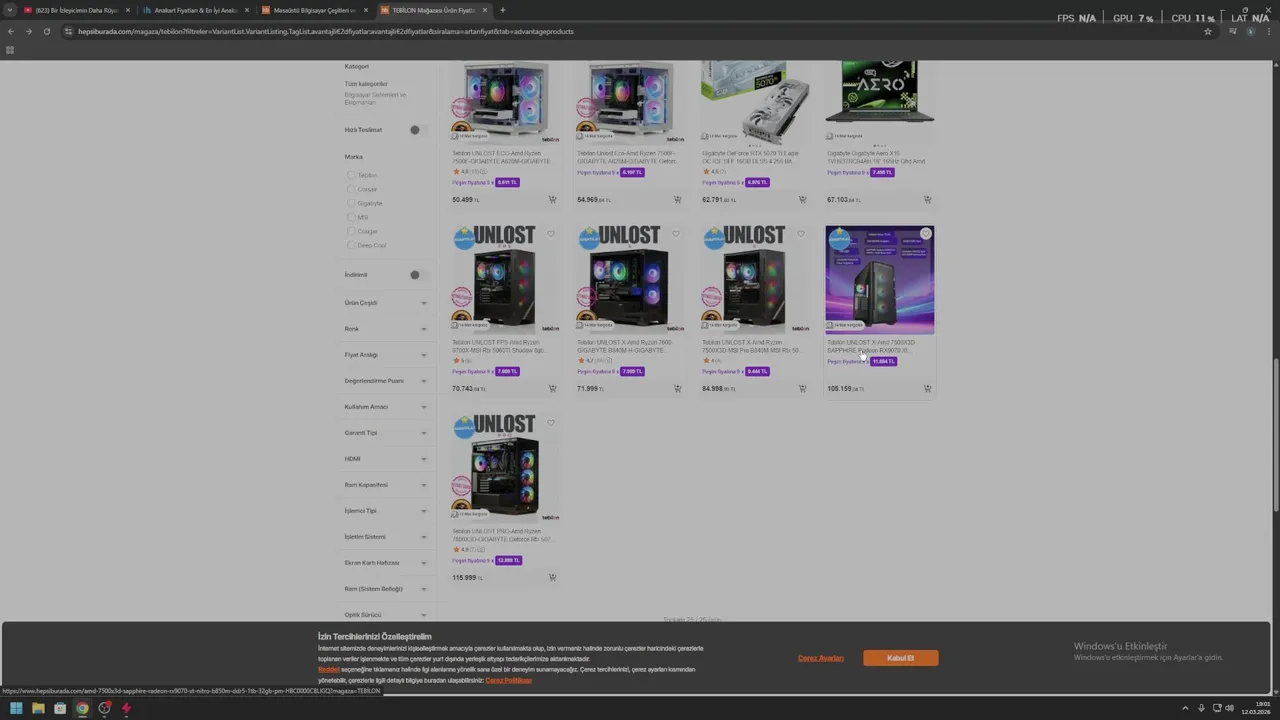Open the Çerez Politikası link
The width and height of the screenshot is (1280, 720).
pyautogui.click(x=509, y=680)
